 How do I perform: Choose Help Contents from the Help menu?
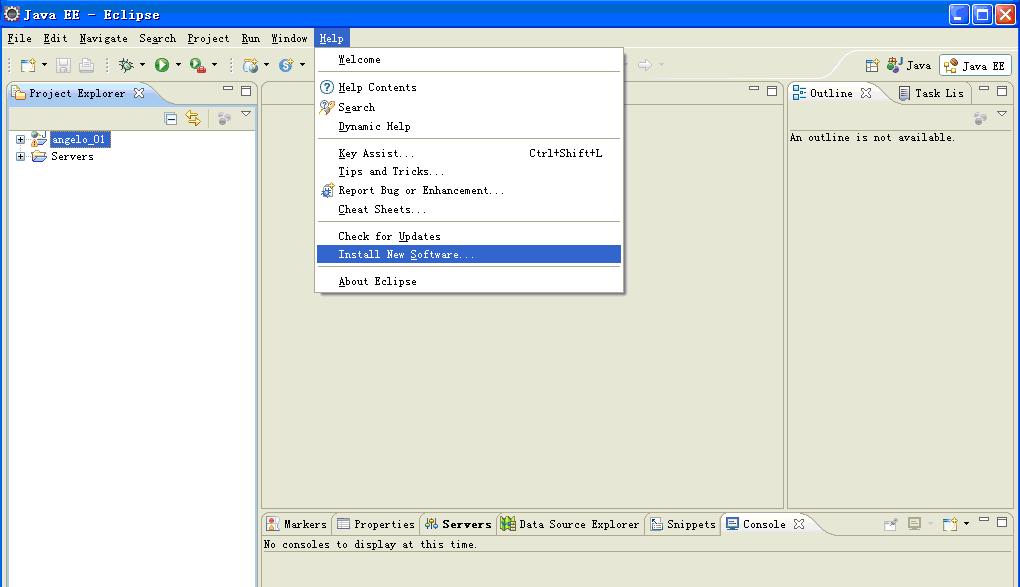pos(469,87)
